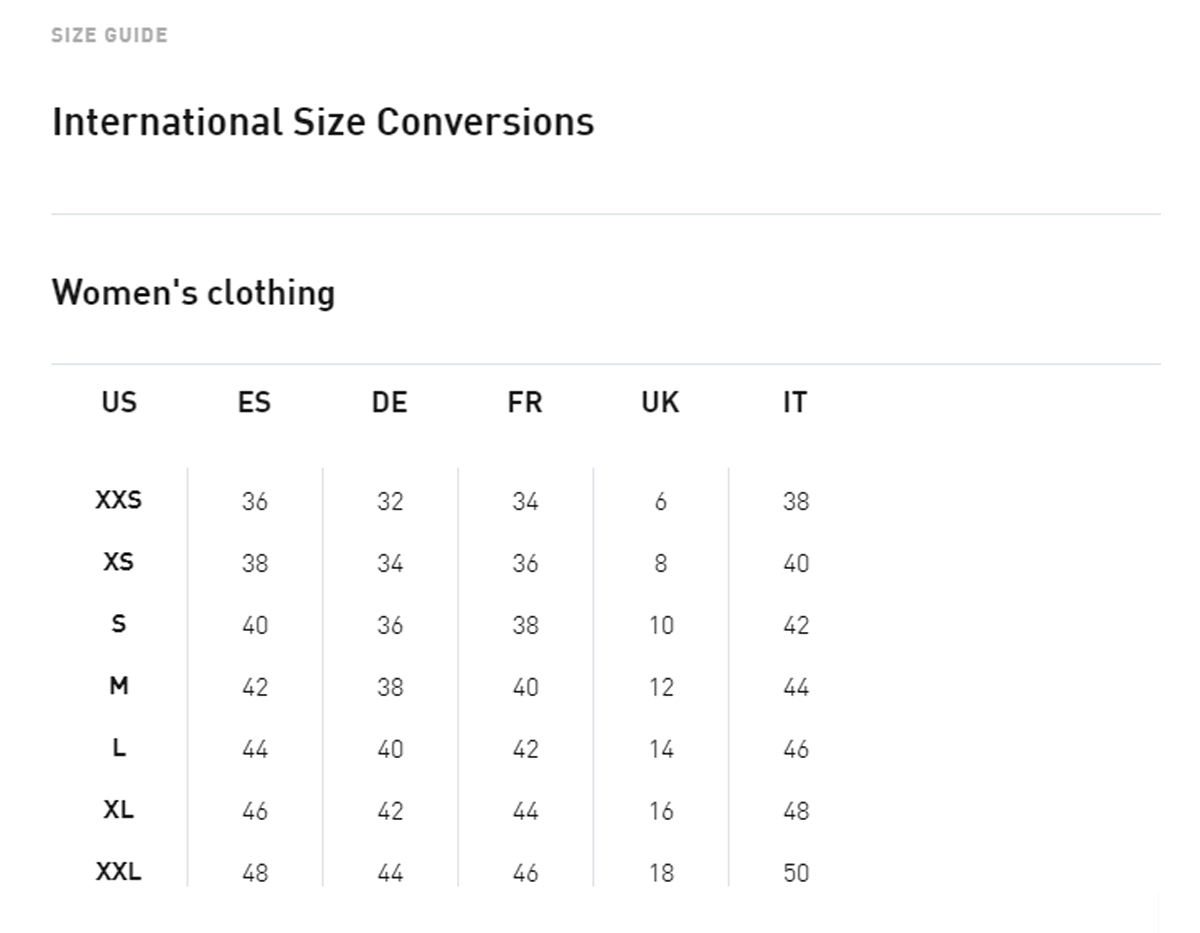Click the M size row label
1200x933 pixels.
(x=119, y=686)
